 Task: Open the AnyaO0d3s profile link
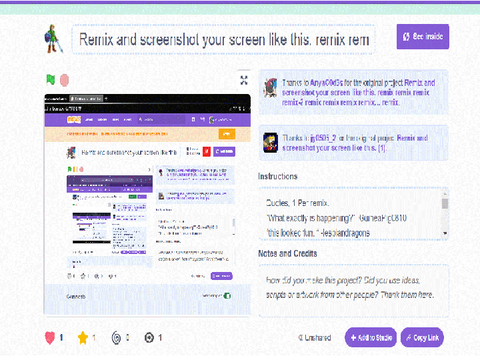pyautogui.click(x=326, y=83)
